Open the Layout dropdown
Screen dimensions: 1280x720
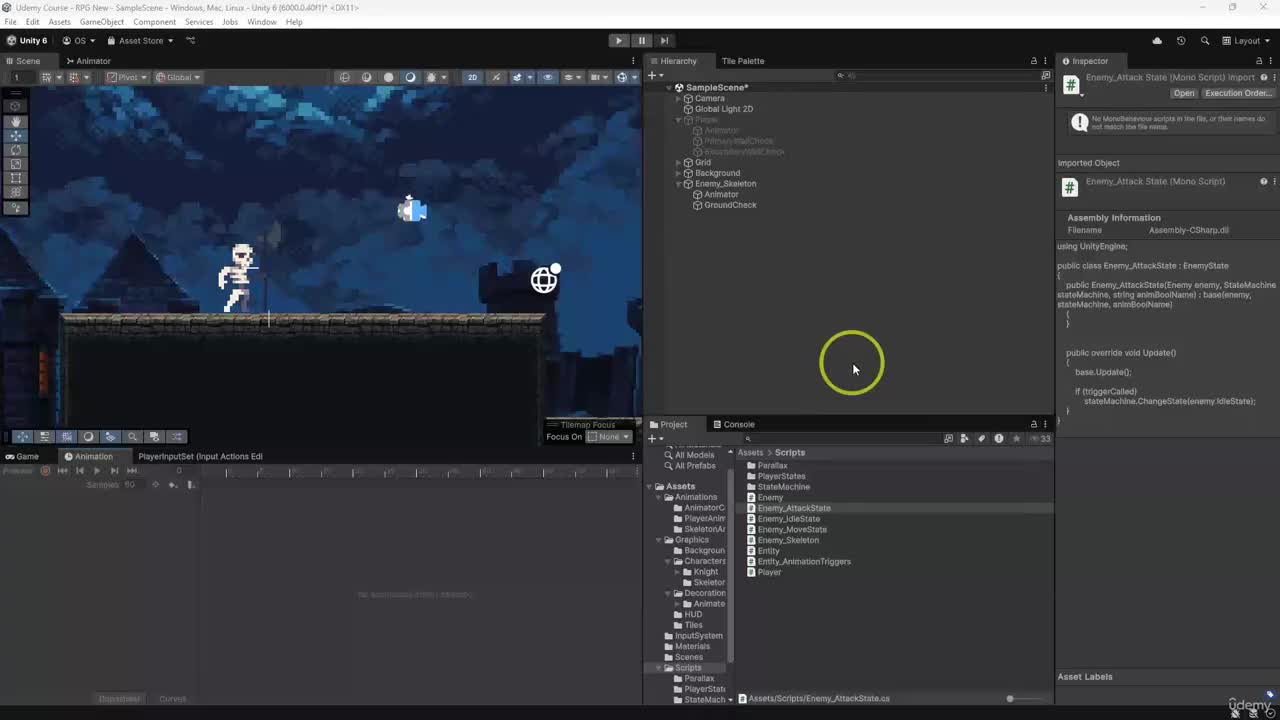[1246, 41]
